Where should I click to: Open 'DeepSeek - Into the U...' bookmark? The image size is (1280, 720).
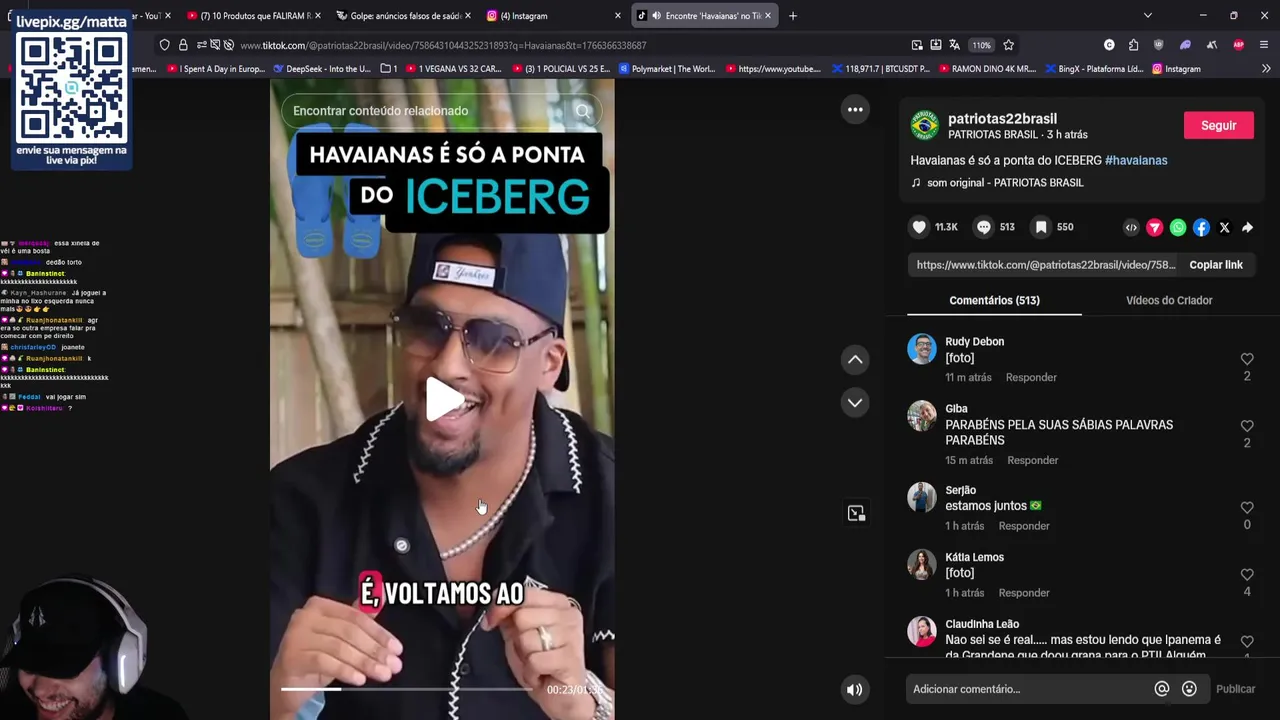pos(321,69)
